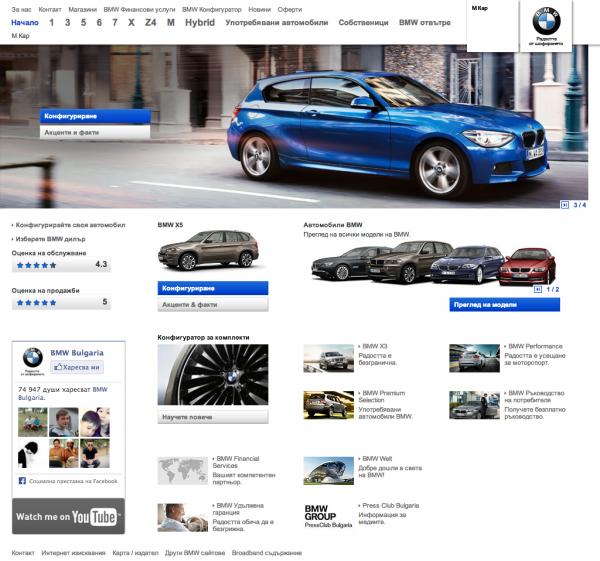Click the BMW roundel logo in the header
600x561 pixels.
[x=546, y=21]
